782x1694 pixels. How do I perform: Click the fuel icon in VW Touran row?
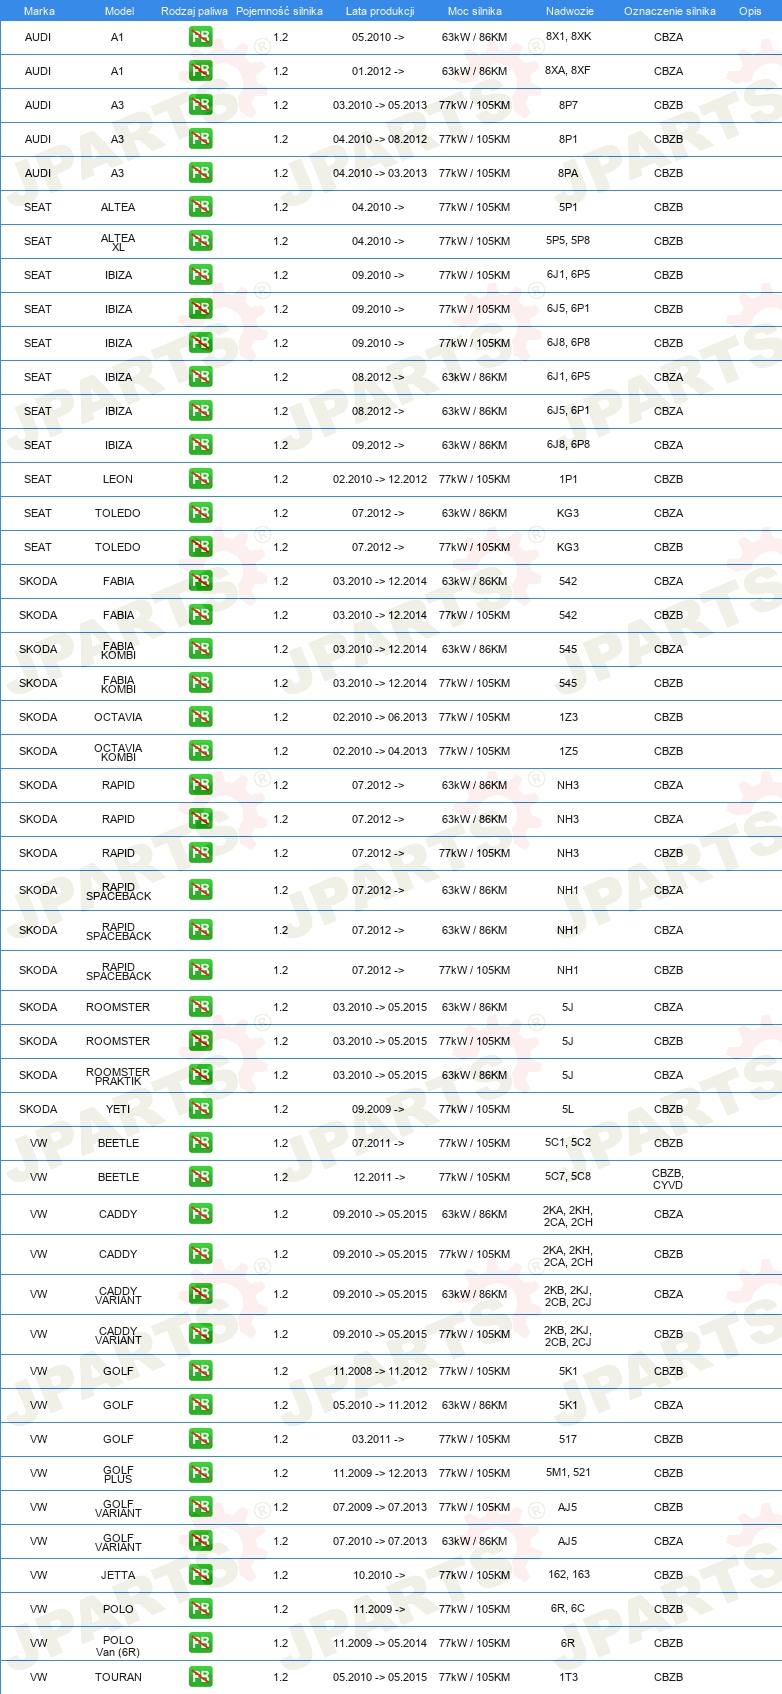(x=200, y=1677)
